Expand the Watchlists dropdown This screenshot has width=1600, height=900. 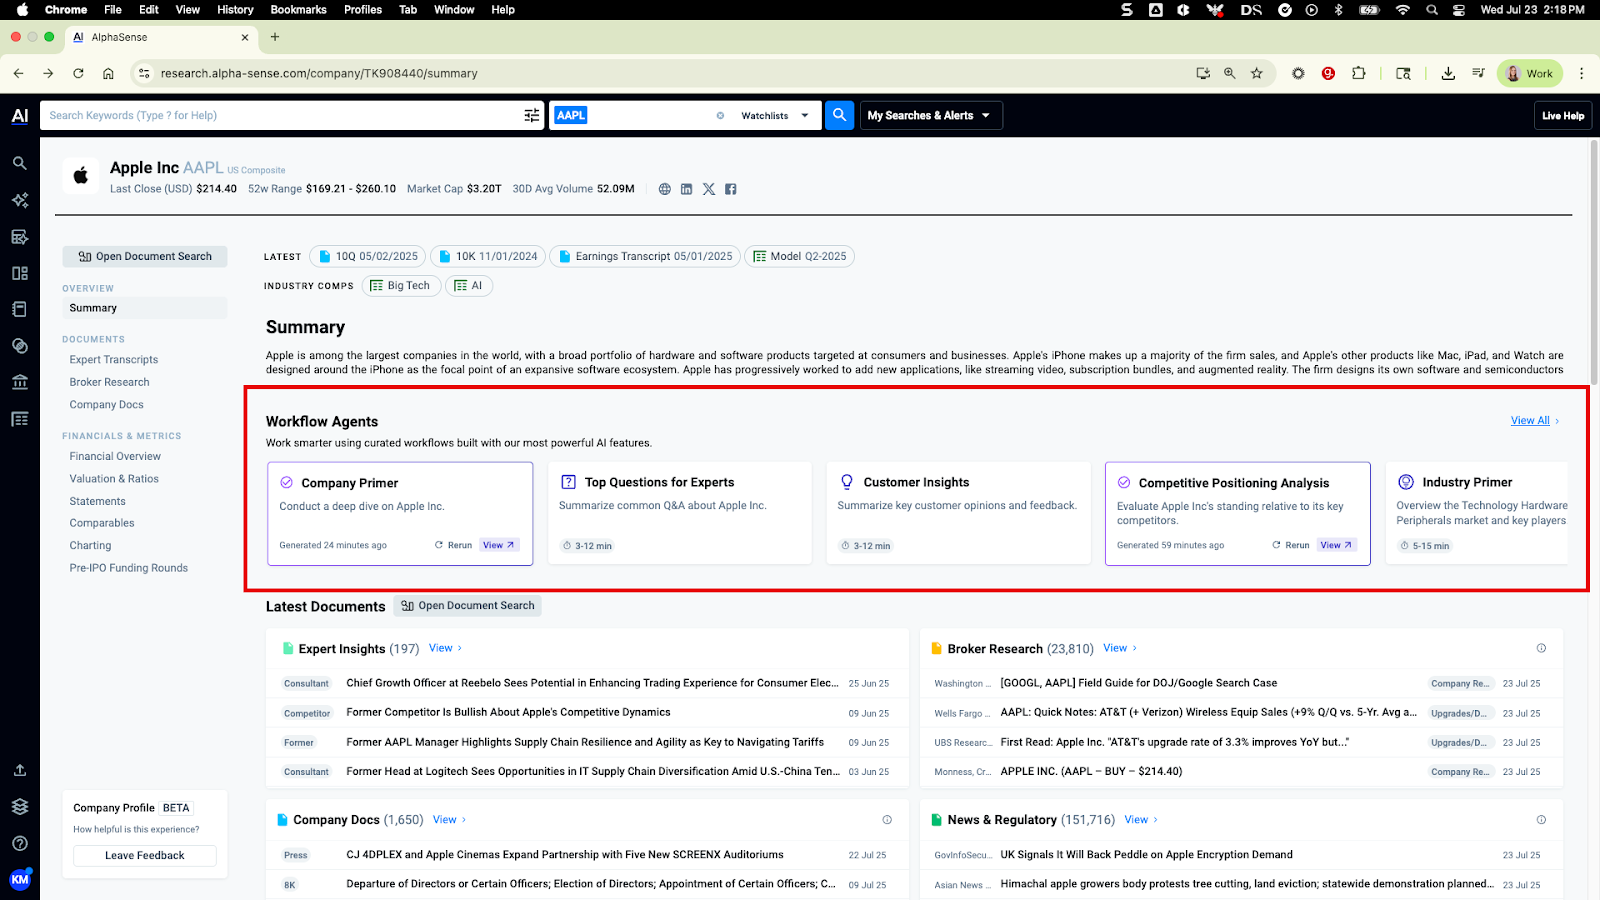click(775, 116)
